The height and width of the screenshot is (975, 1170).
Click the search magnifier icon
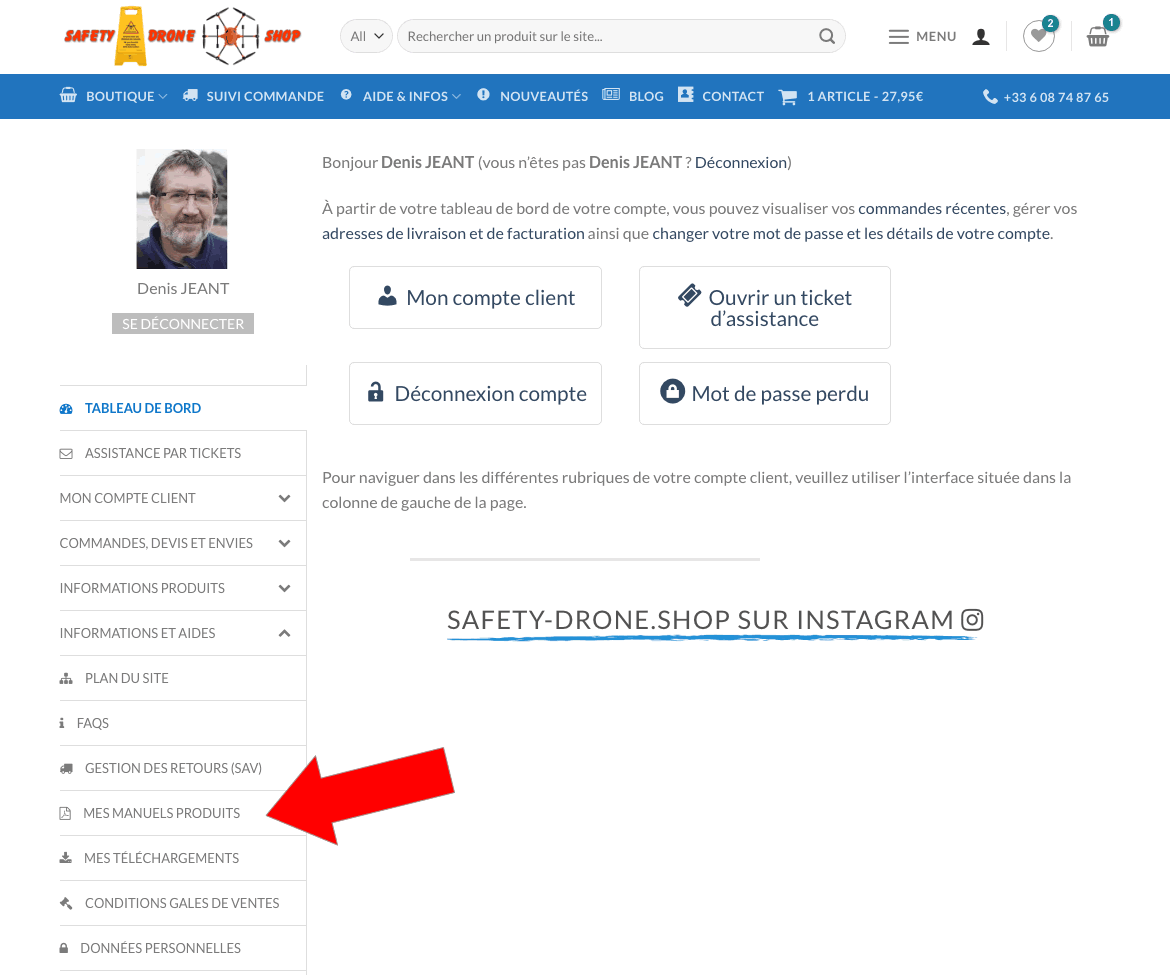pos(827,37)
